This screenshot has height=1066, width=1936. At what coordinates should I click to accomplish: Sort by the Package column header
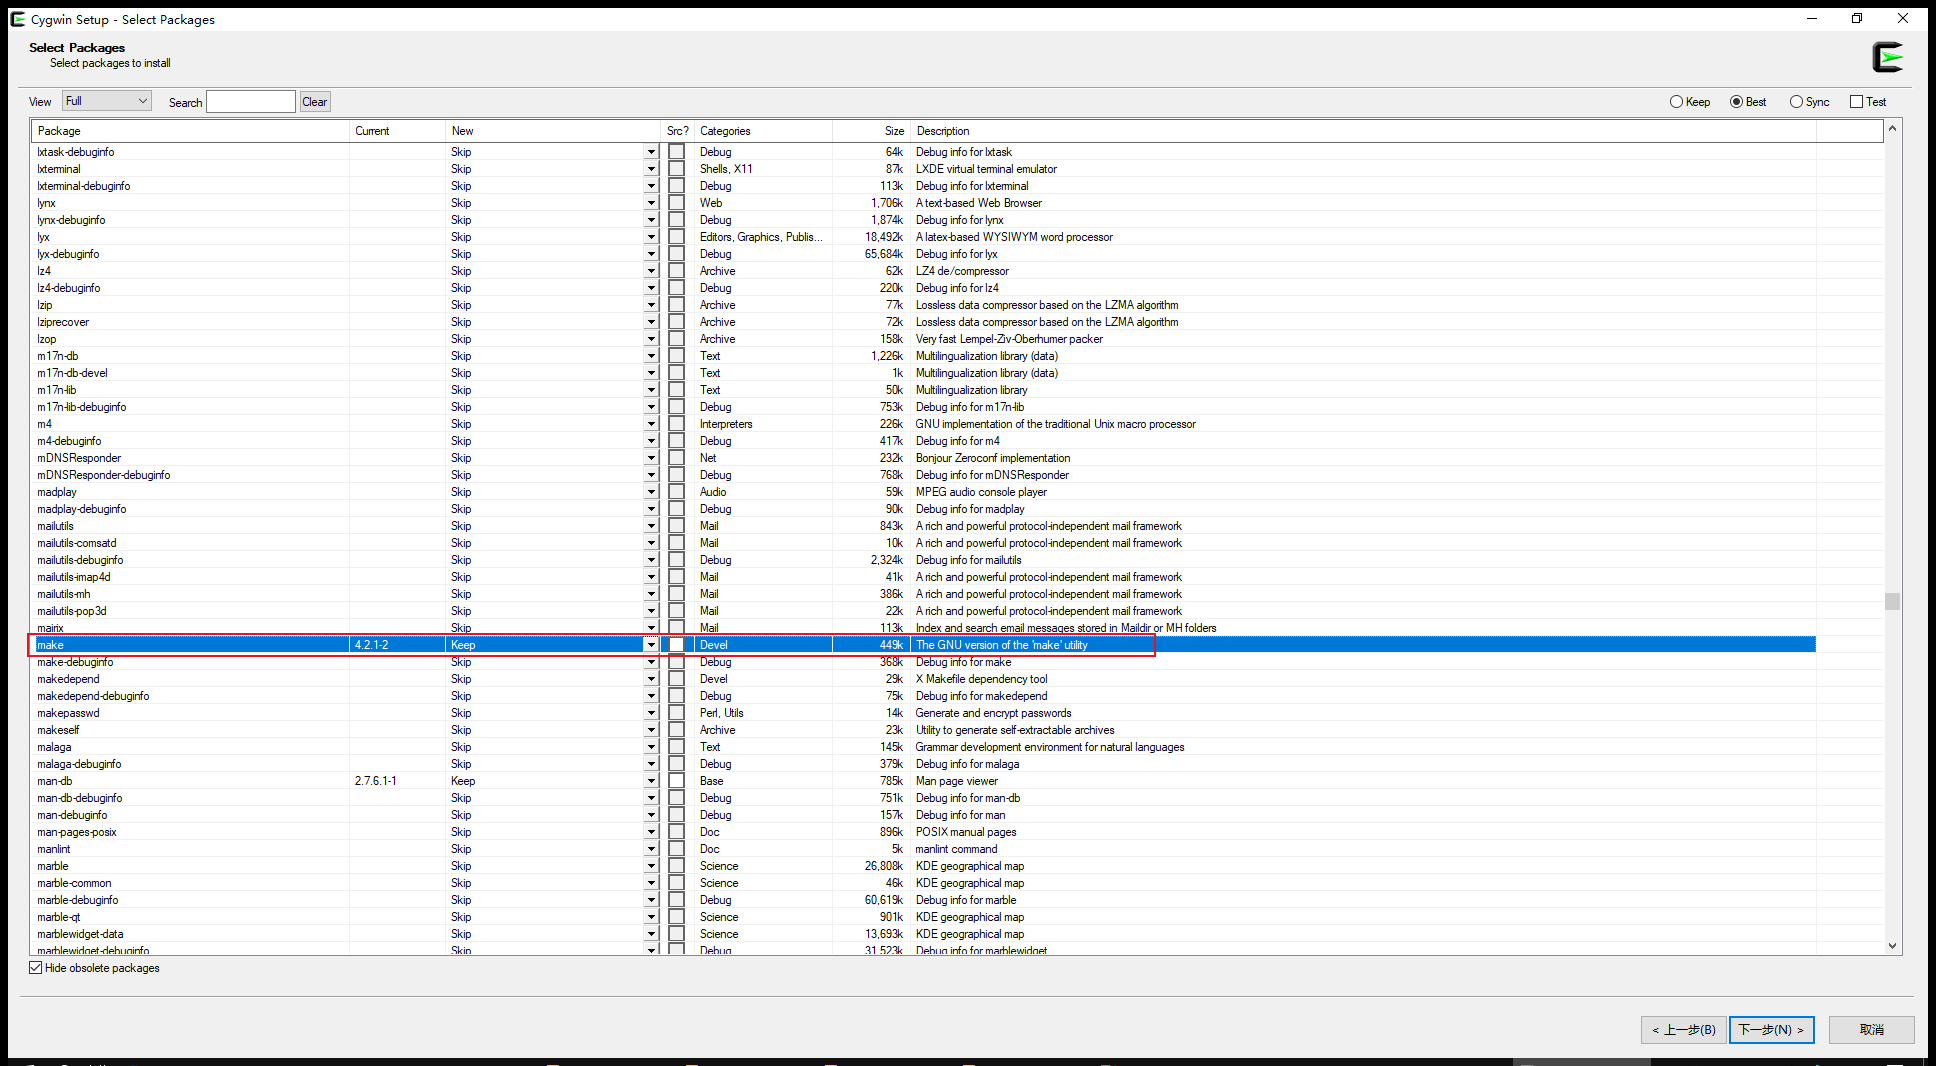190,131
